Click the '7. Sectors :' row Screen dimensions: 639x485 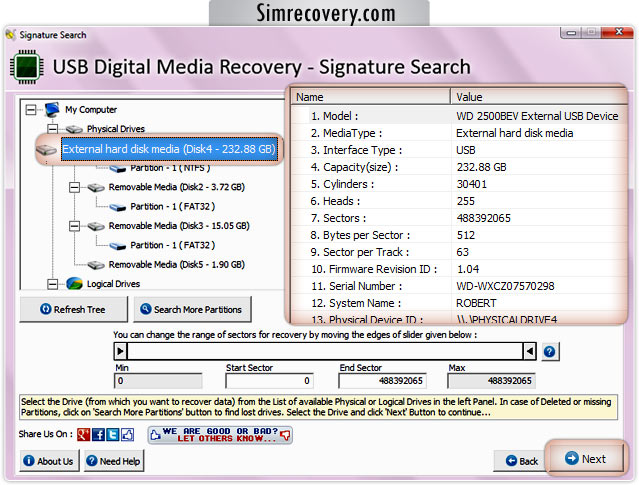(x=459, y=218)
